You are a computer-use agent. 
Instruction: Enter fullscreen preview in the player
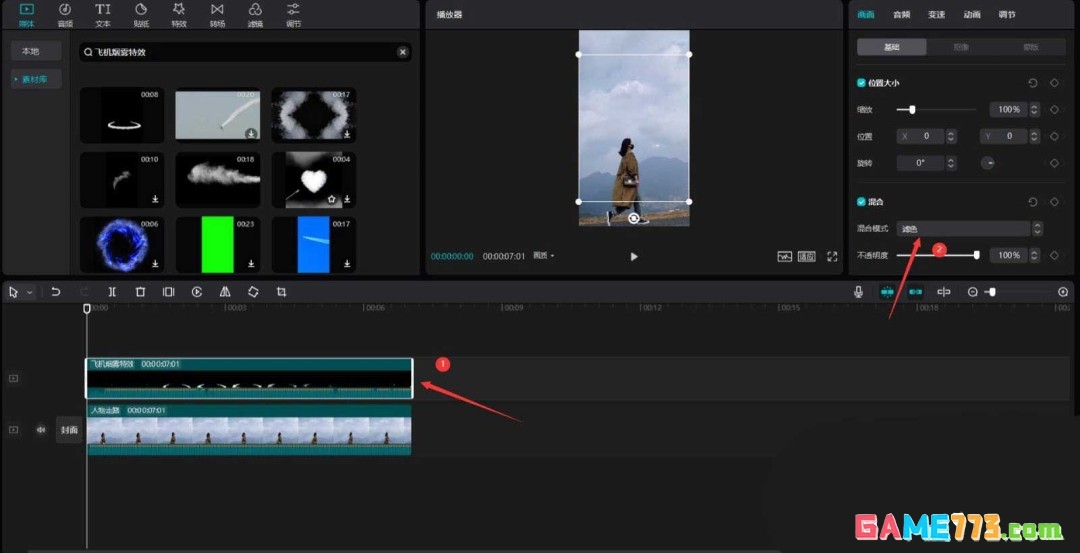[832, 257]
